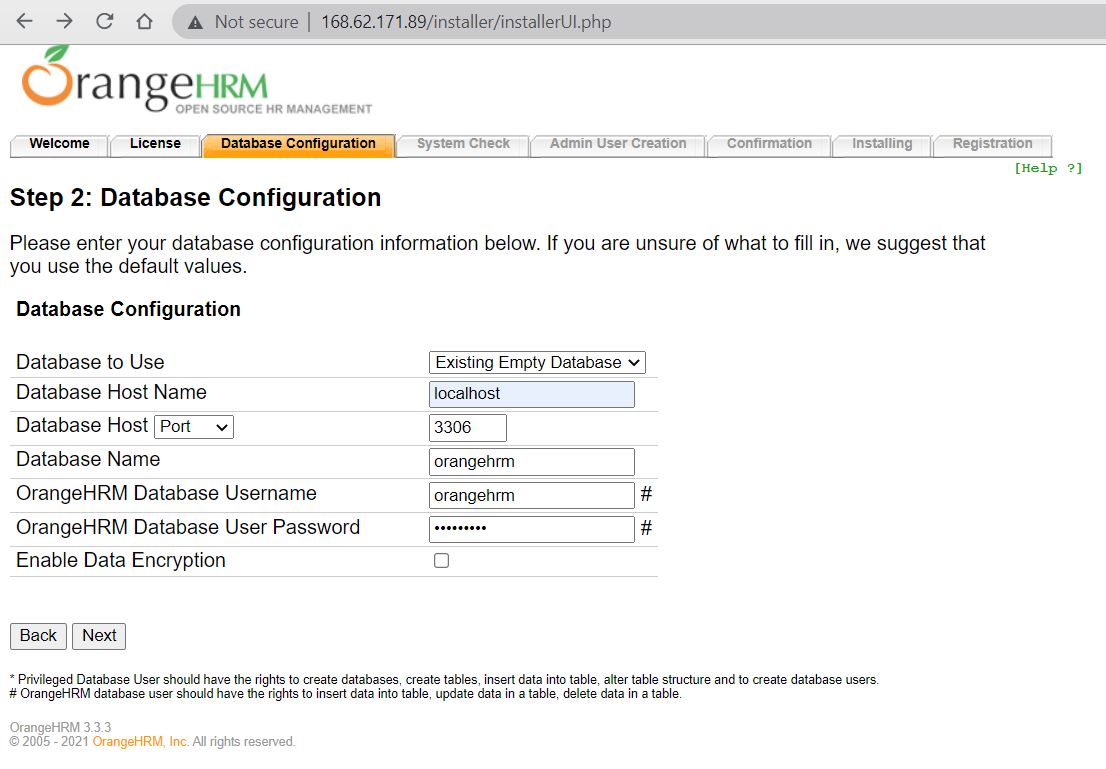The height and width of the screenshot is (769, 1106).
Task: Follow the OrangeHRM, Inc. footer link
Action: (141, 742)
